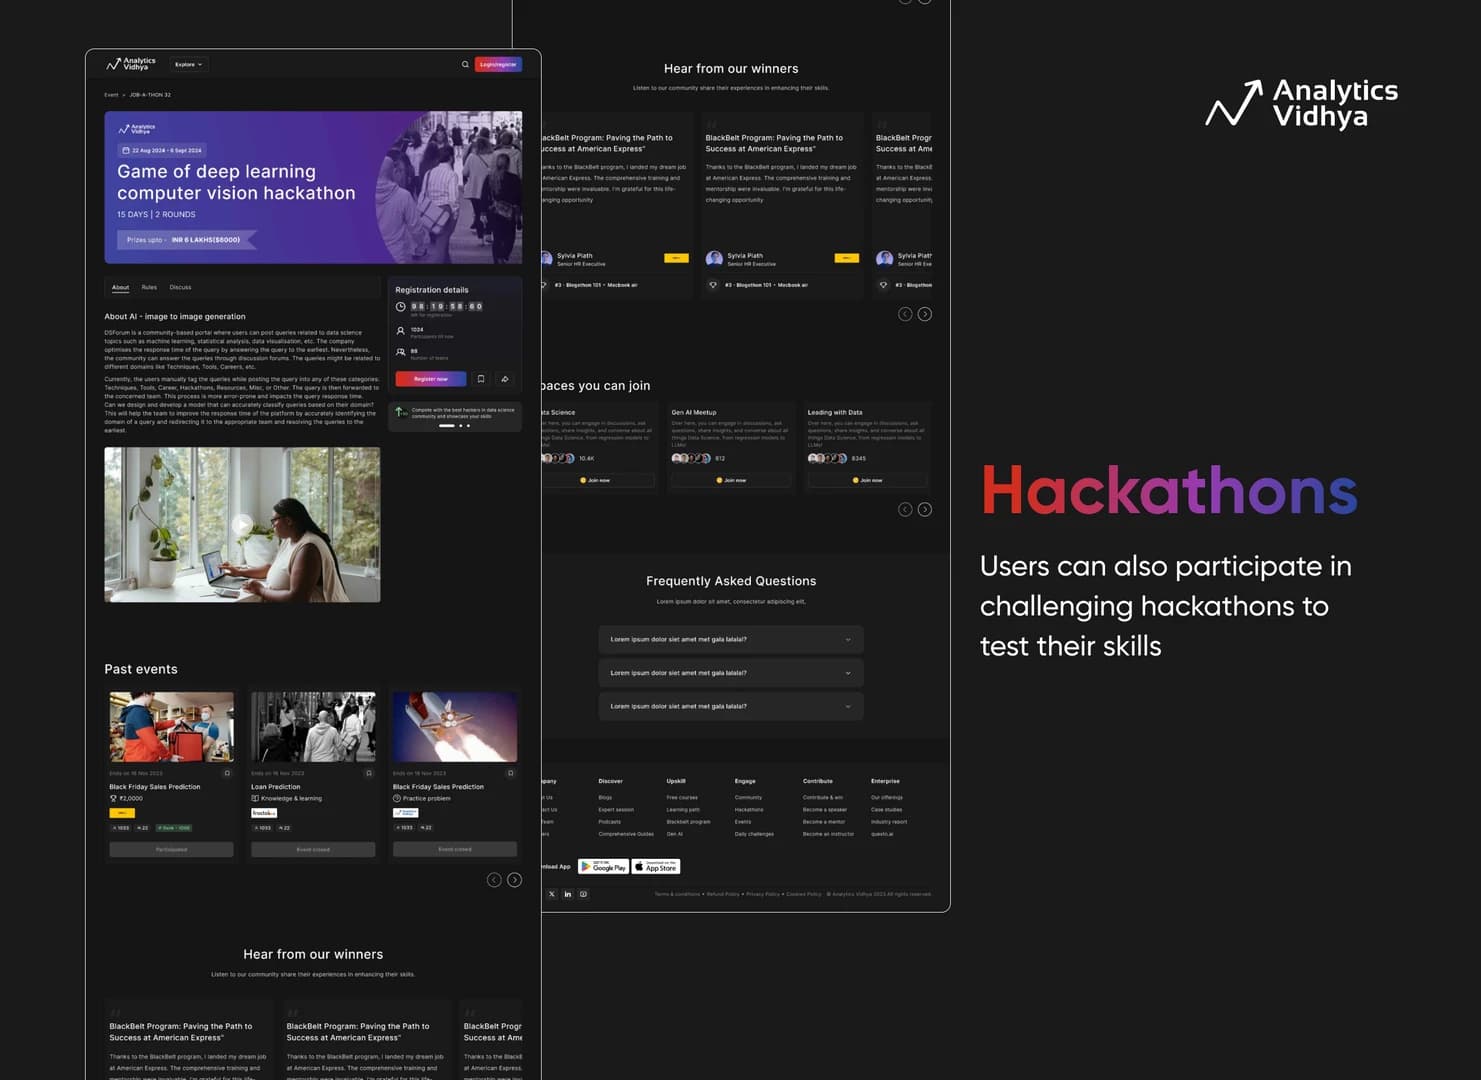The width and height of the screenshot is (1481, 1080).
Task: Click the Register now button
Action: pyautogui.click(x=430, y=379)
